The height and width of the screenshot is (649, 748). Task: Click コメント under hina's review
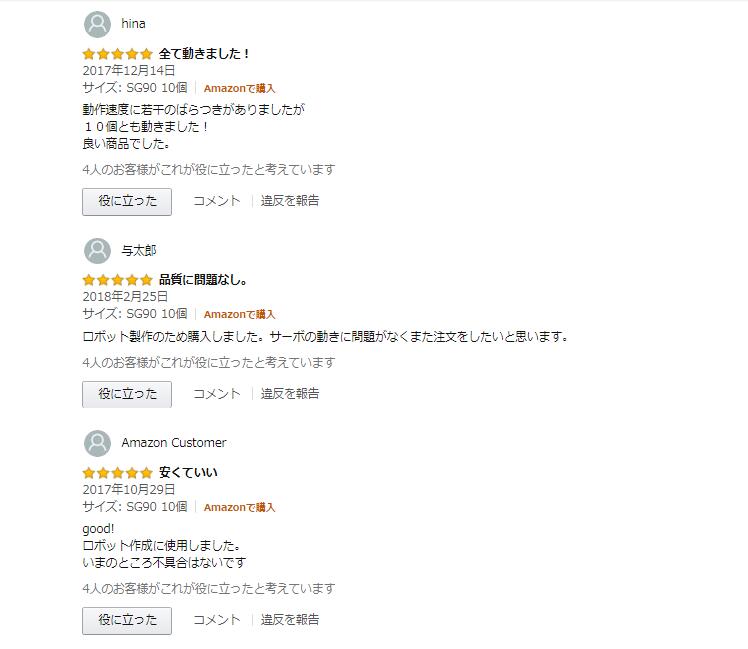pyautogui.click(x=216, y=201)
